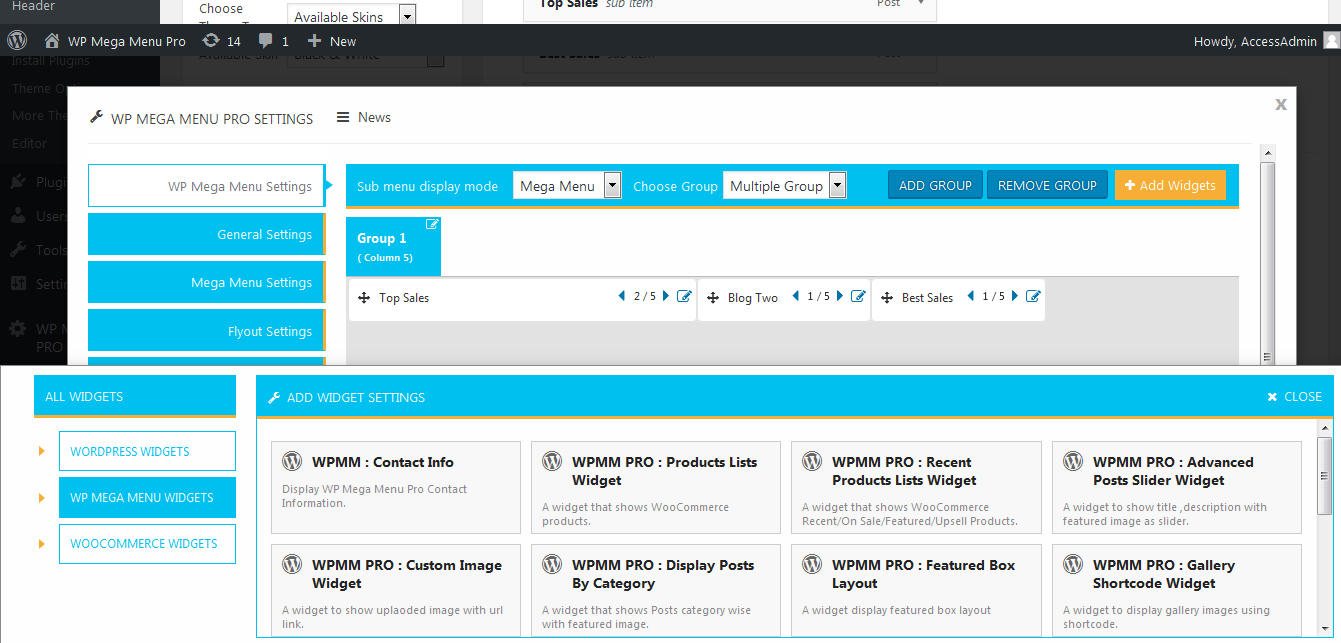Open Sub menu display mode dropdown

567,185
